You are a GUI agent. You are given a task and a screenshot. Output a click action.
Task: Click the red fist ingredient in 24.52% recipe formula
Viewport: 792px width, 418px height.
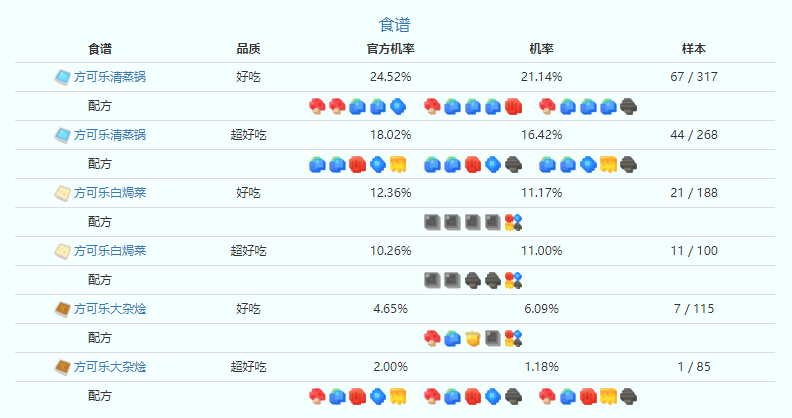tap(513, 107)
